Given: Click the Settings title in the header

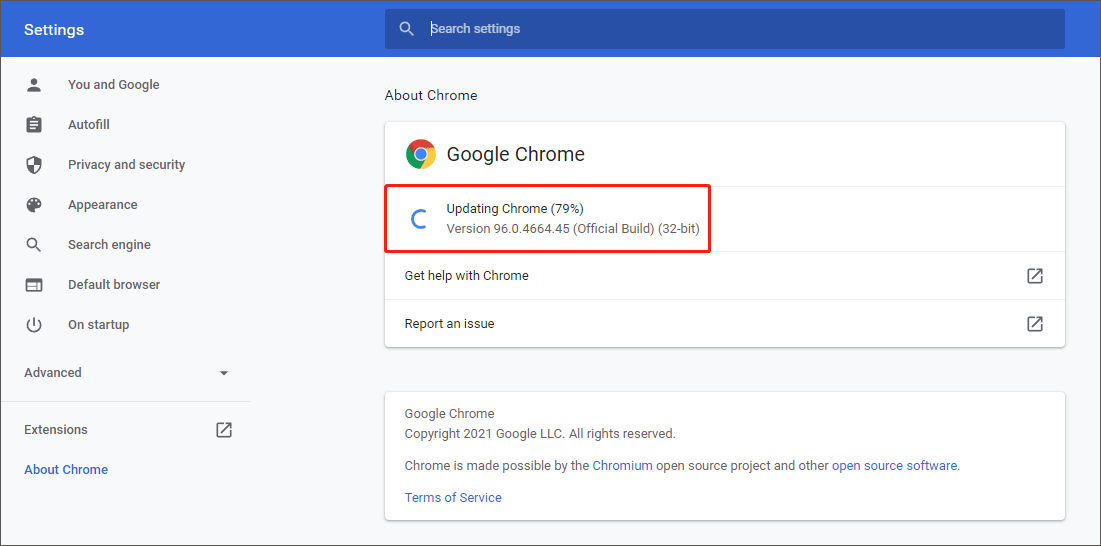Looking at the screenshot, I should coord(54,29).
